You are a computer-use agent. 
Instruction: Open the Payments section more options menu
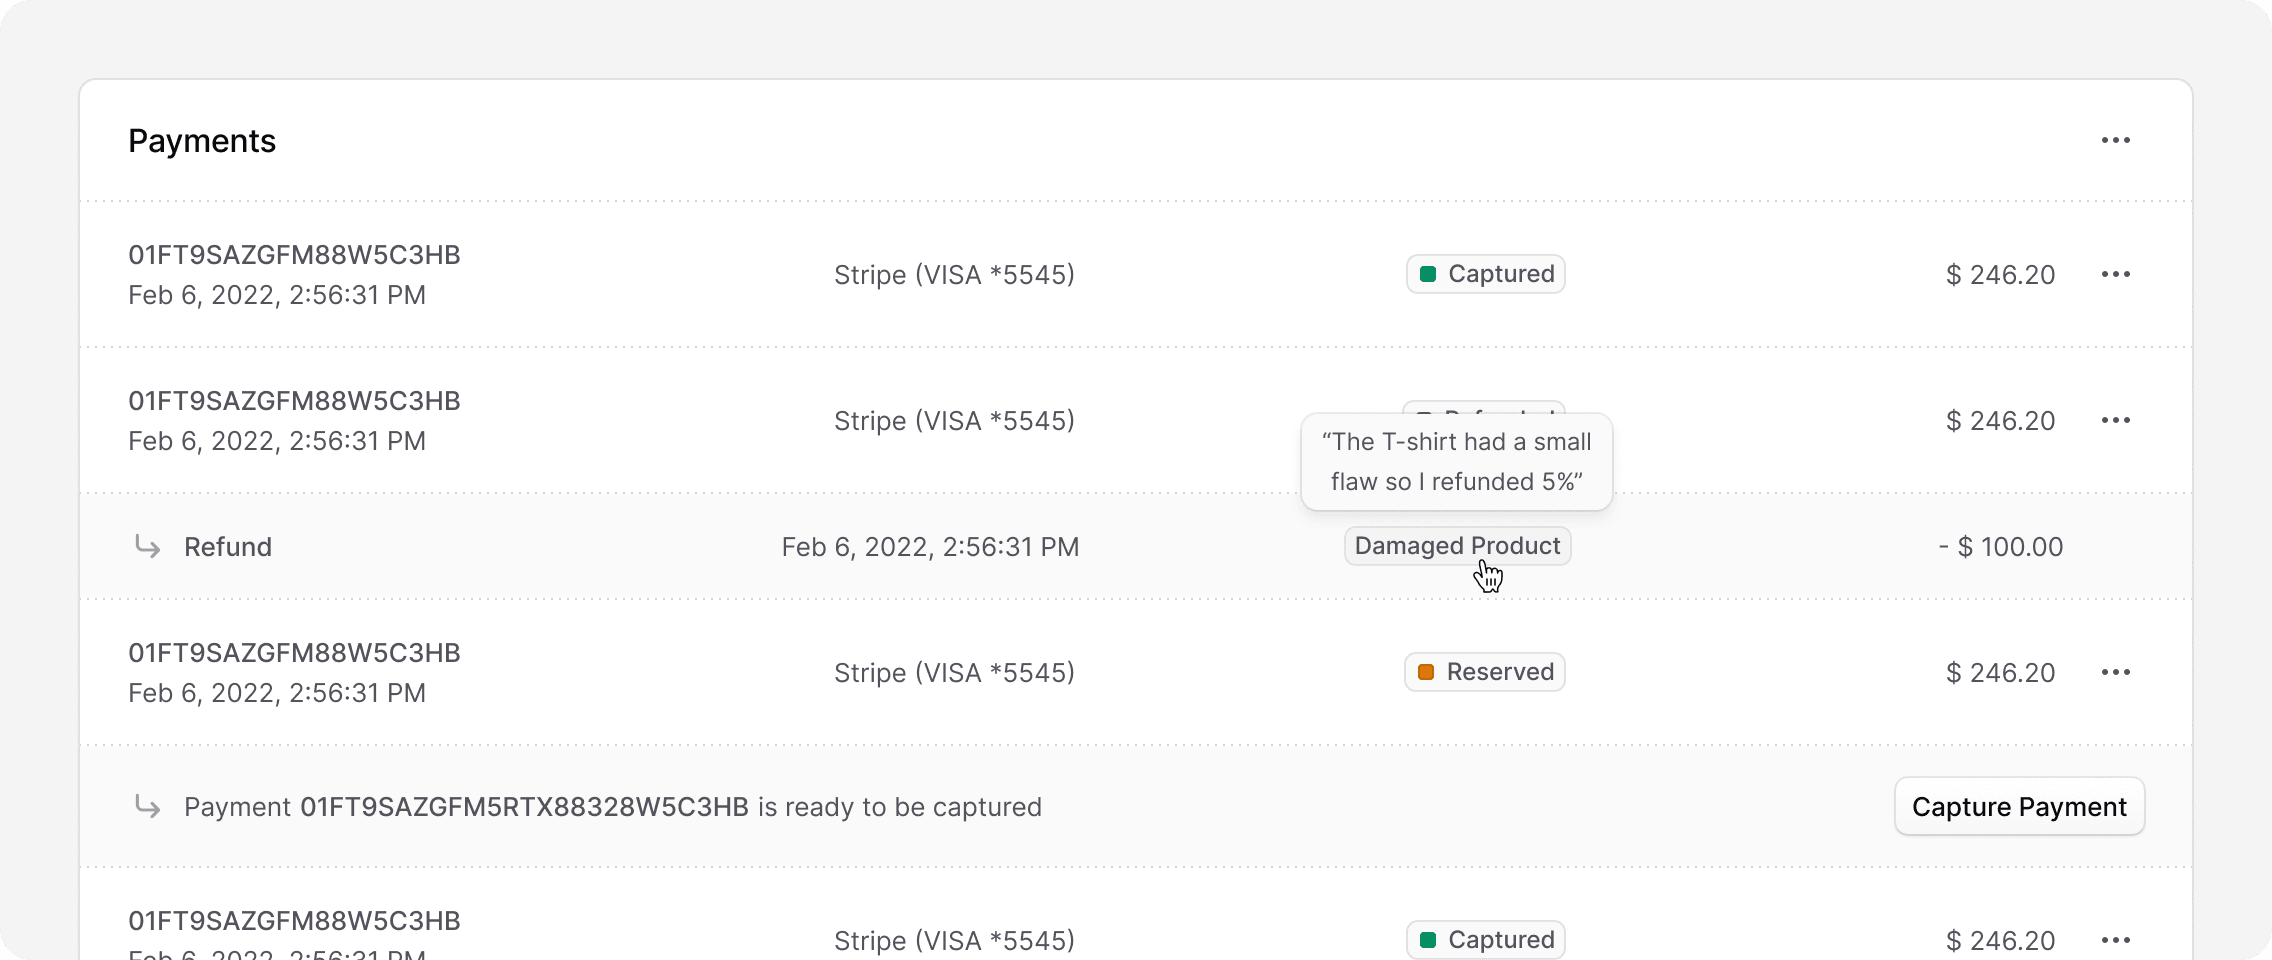point(2115,140)
